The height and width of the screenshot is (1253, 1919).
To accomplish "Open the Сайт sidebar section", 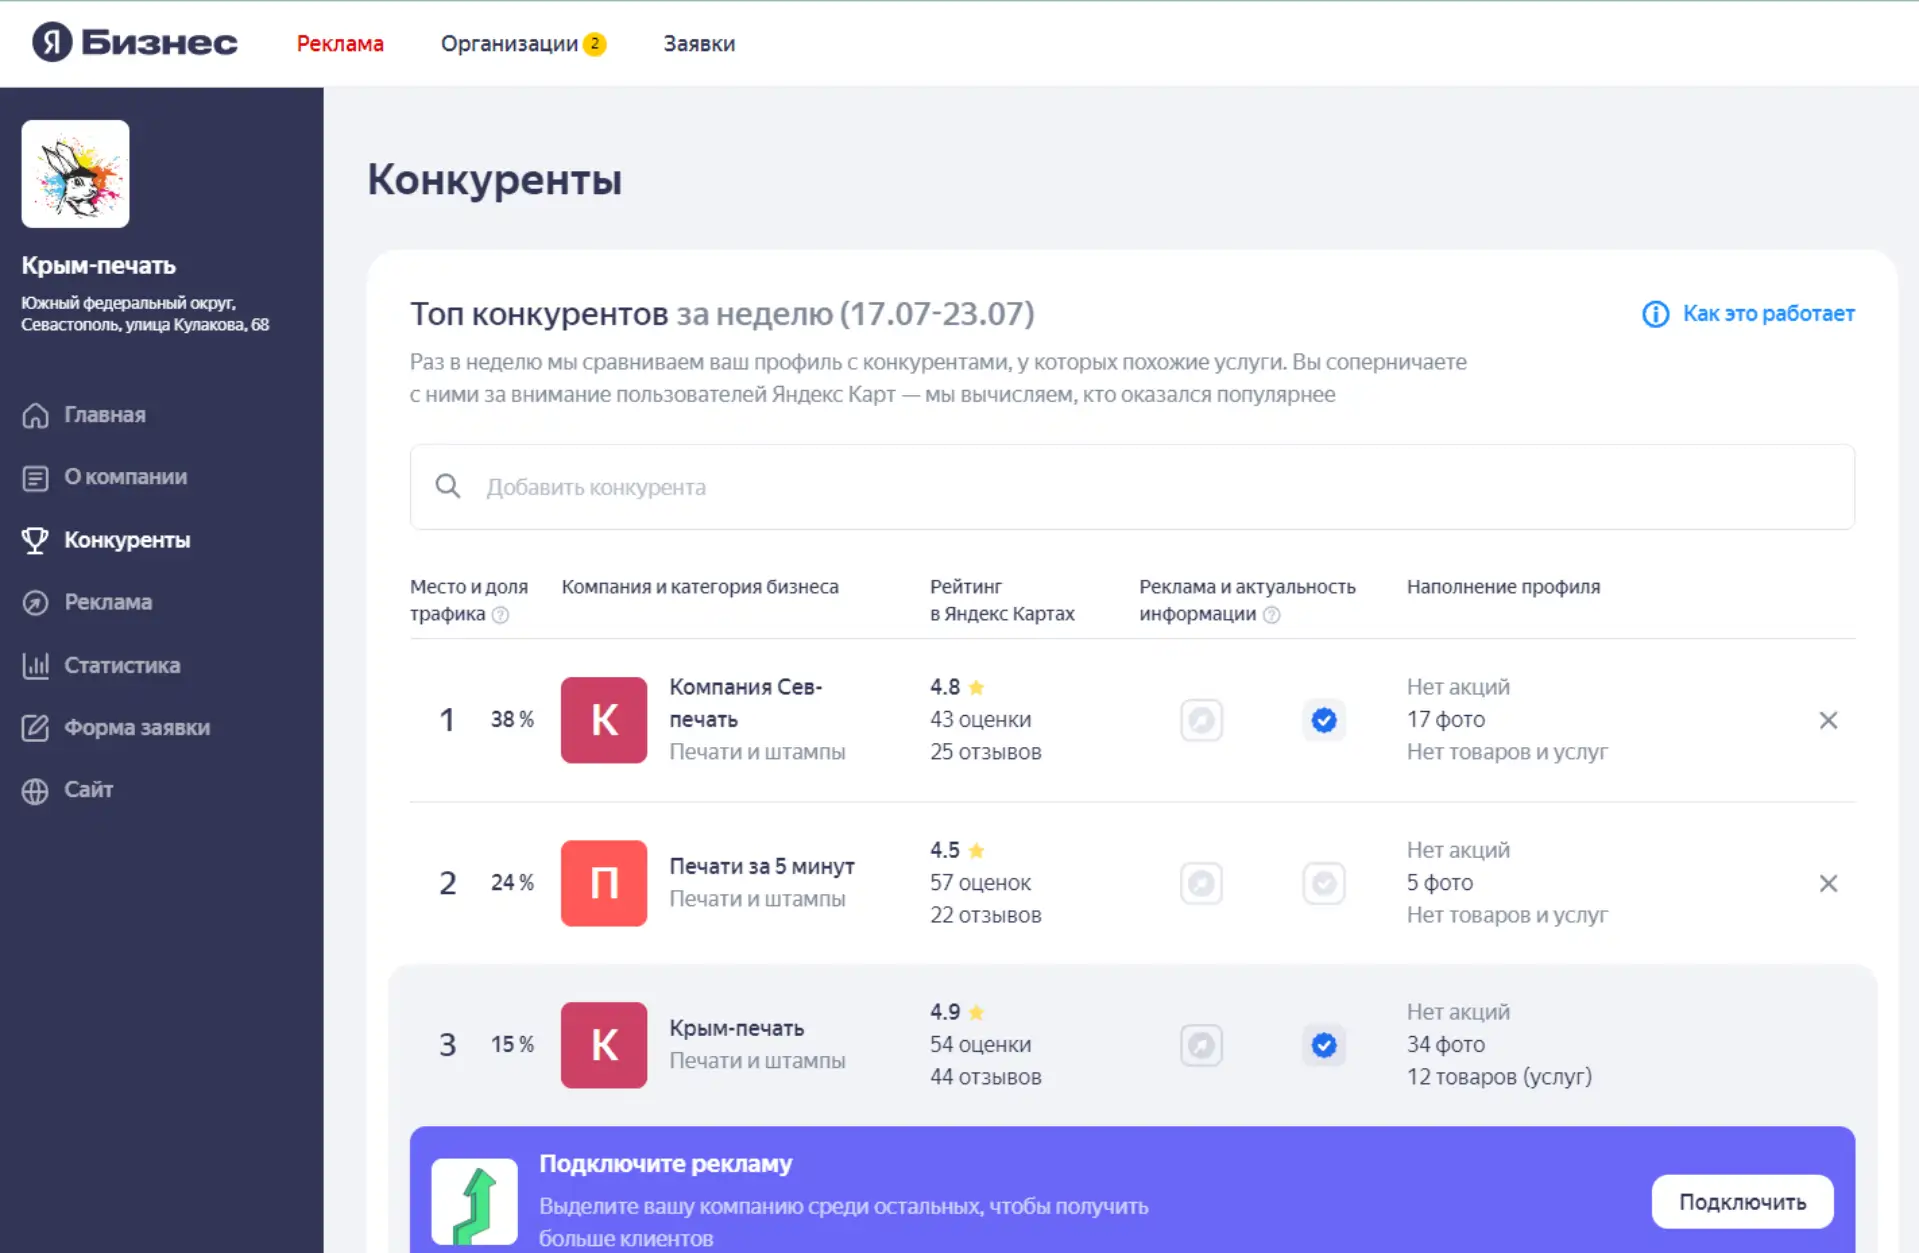I will coord(89,789).
